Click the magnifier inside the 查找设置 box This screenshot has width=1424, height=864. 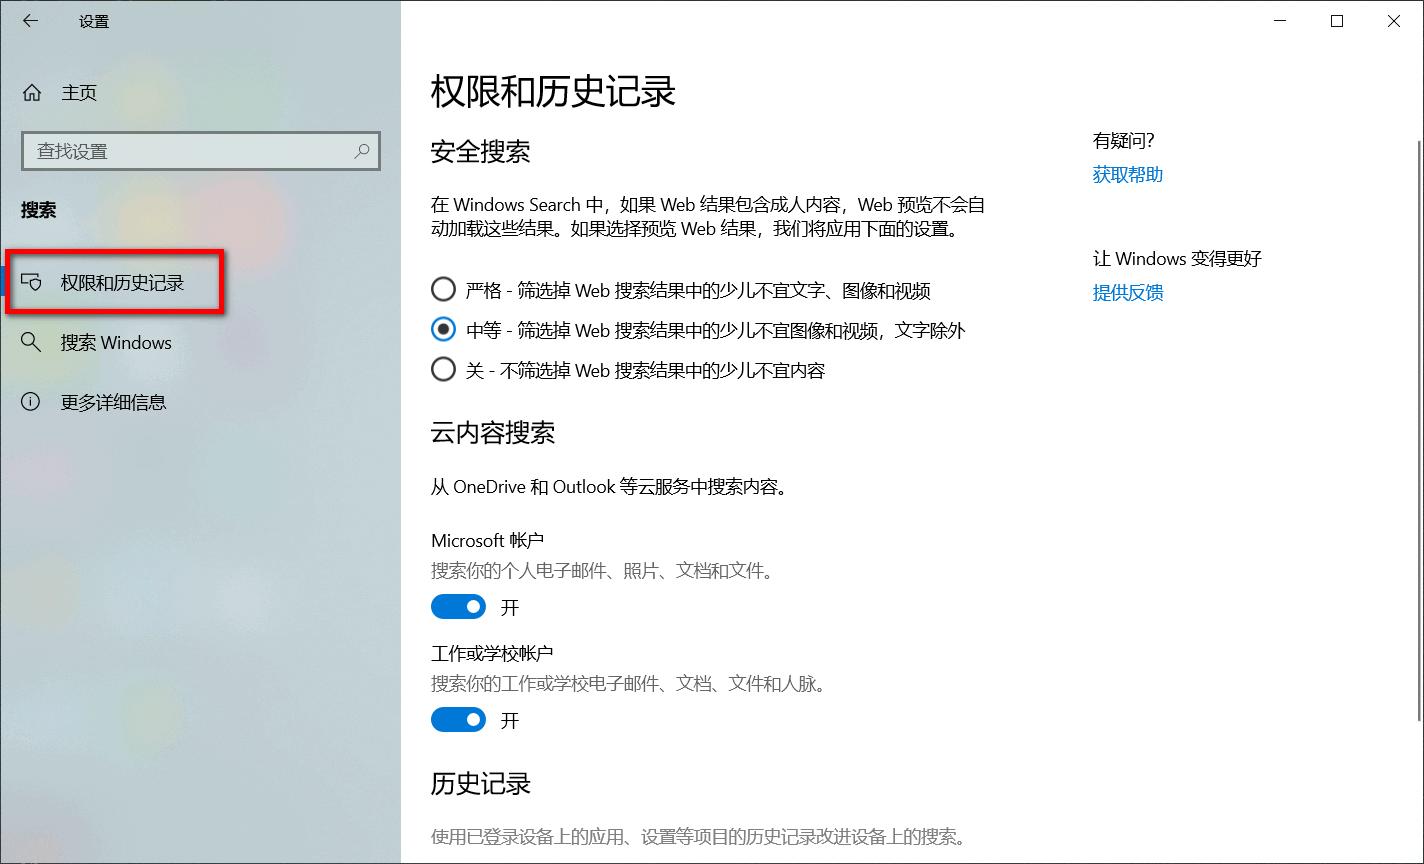pyautogui.click(x=362, y=151)
